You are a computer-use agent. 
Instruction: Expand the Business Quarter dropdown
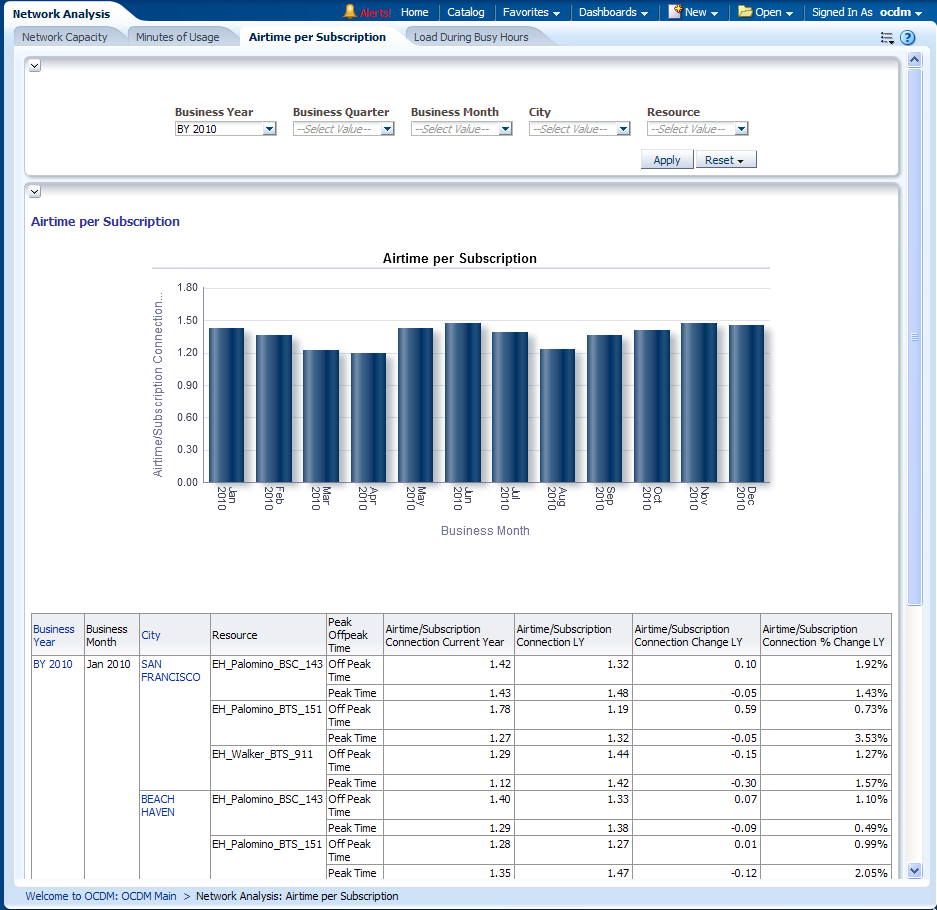[387, 129]
